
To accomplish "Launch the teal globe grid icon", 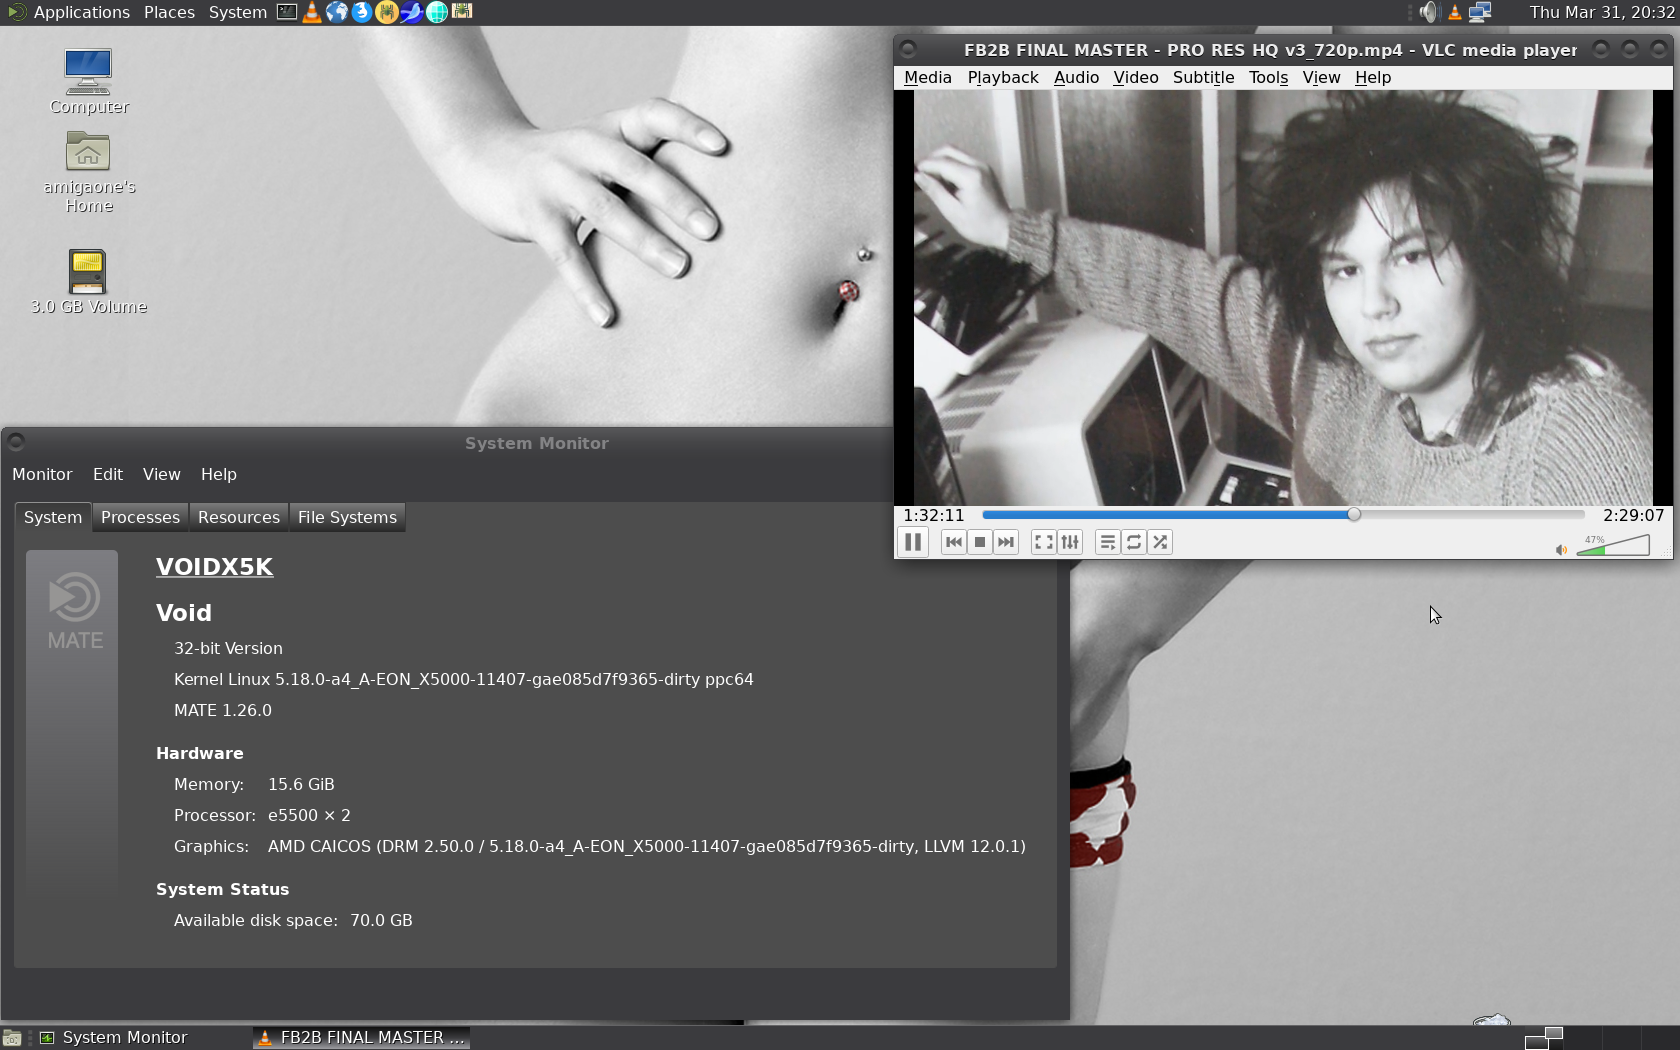I will click(437, 12).
